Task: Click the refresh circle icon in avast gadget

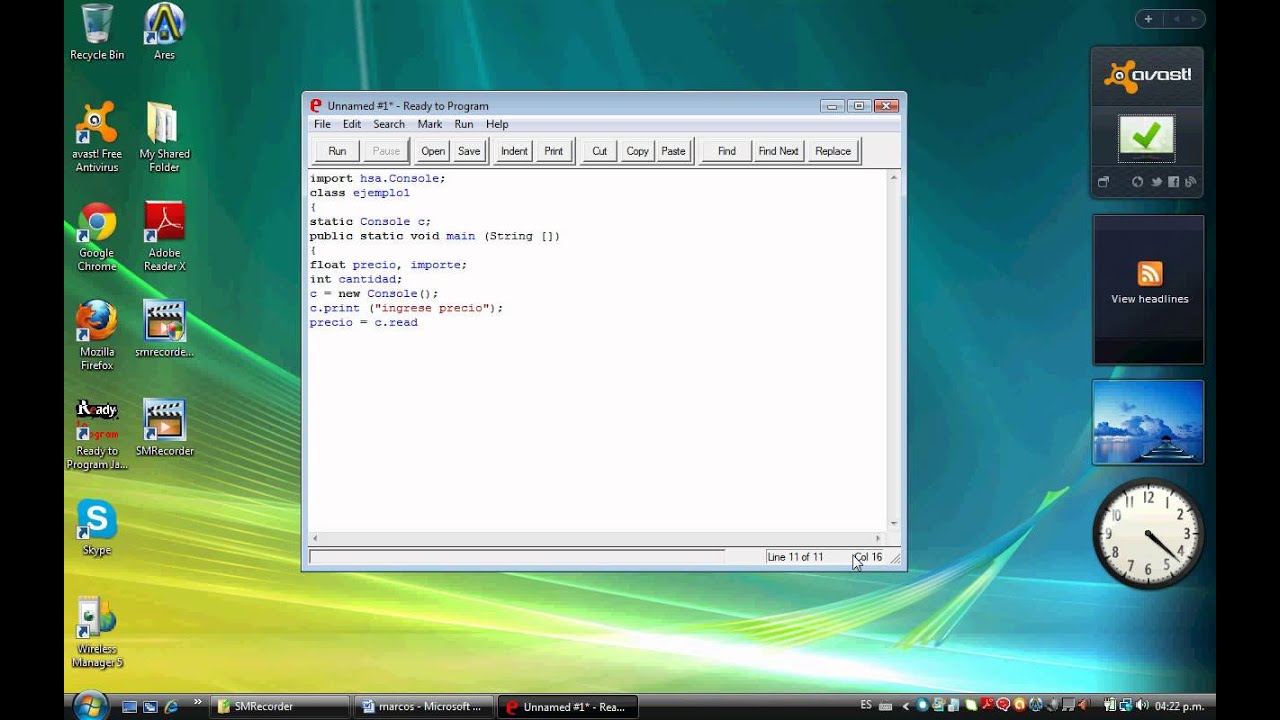Action: pyautogui.click(x=1138, y=182)
